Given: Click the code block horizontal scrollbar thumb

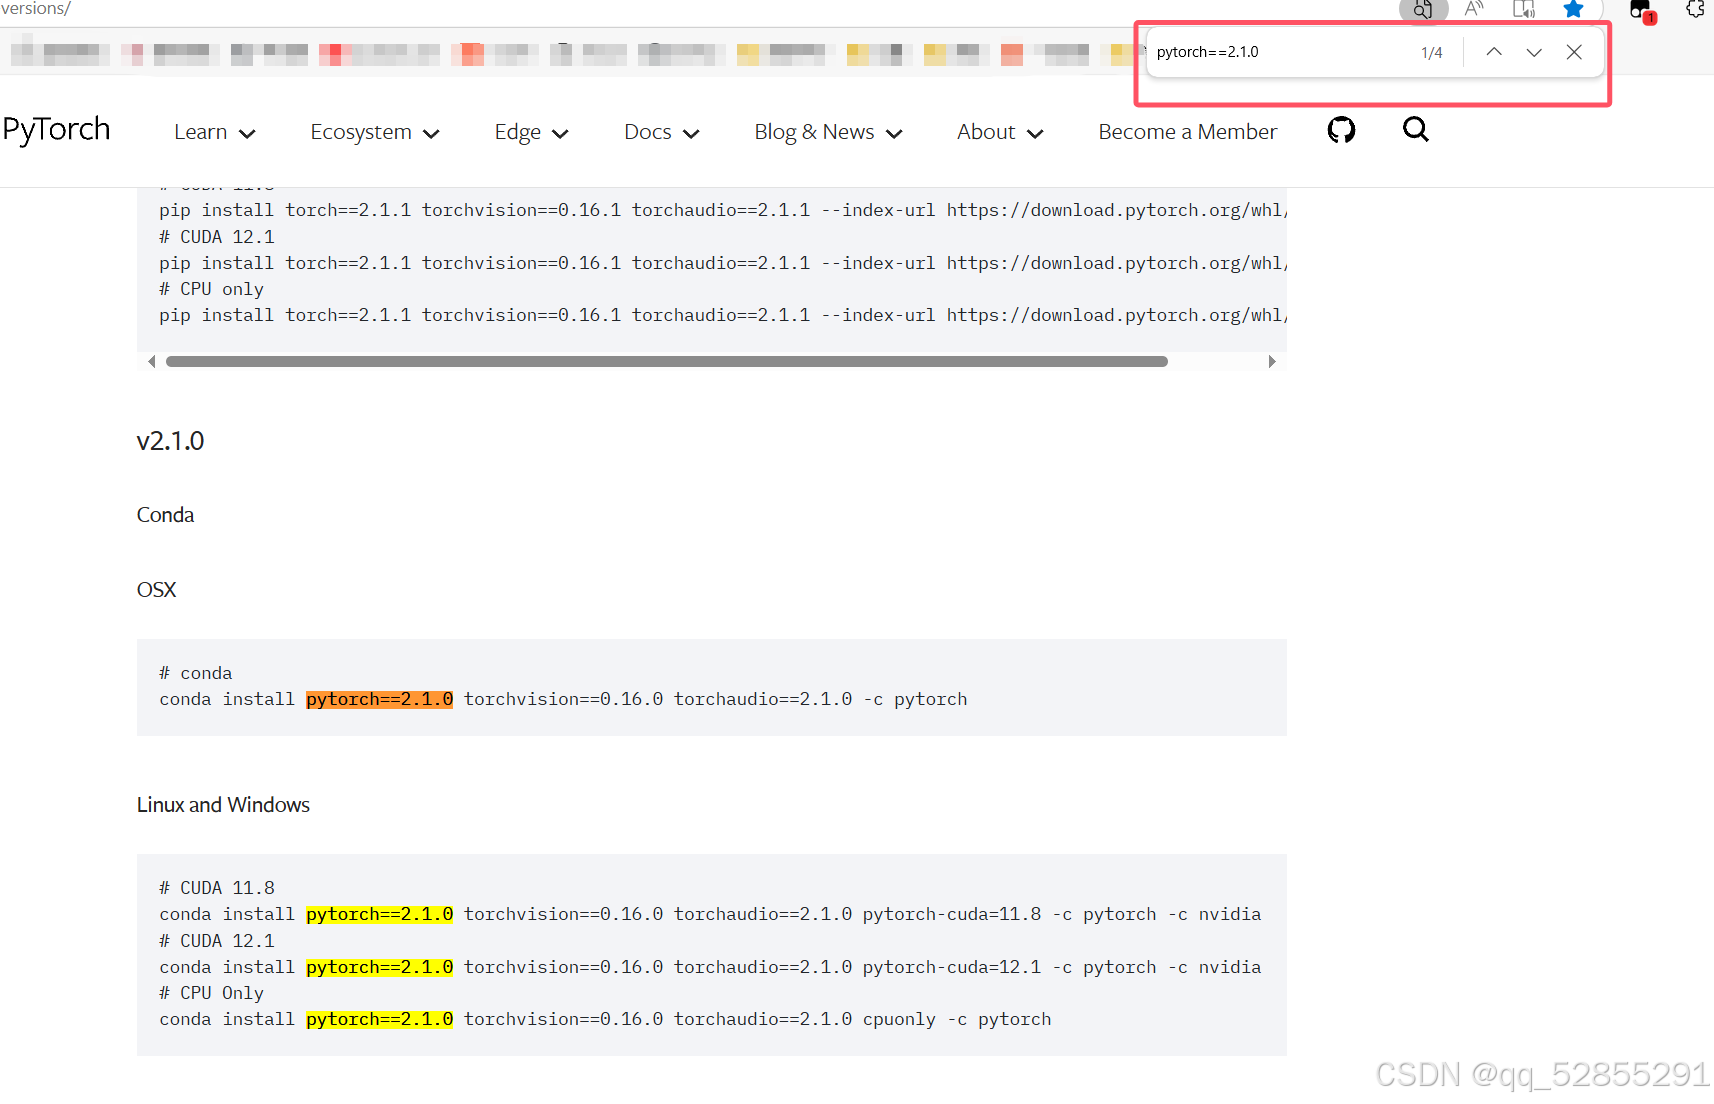Looking at the screenshot, I should 667,362.
